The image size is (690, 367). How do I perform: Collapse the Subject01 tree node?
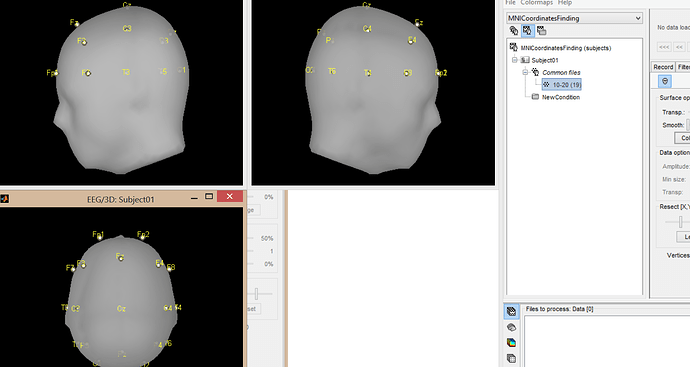coord(514,60)
